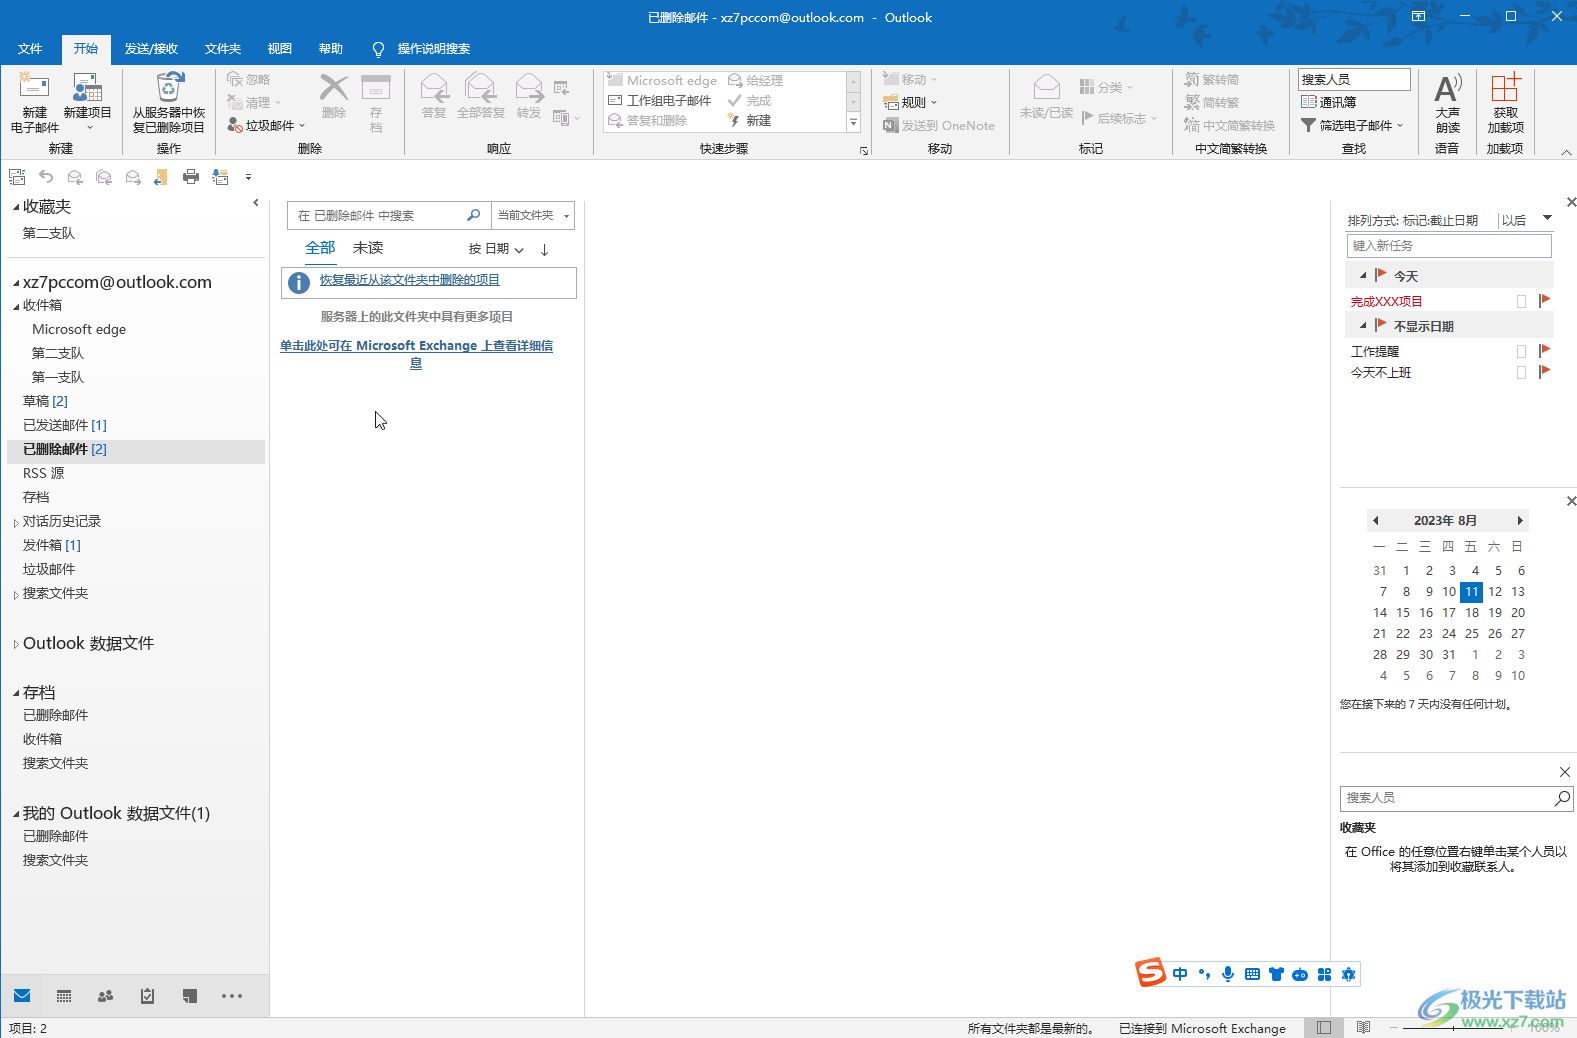1577x1038 pixels.
Task: Mark 完成XXX项目 task complete checkbox
Action: (1522, 302)
